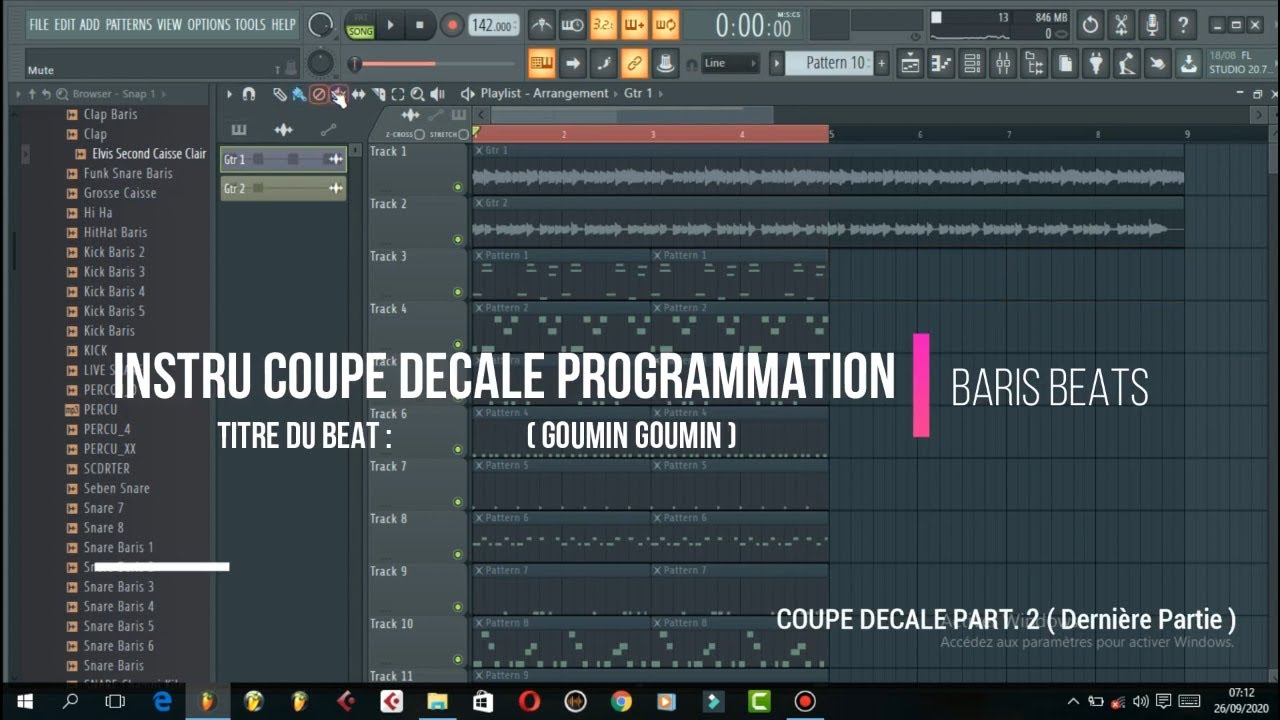This screenshot has height=720, width=1280.
Task: Open the FILE menu
Action: click(x=39, y=24)
